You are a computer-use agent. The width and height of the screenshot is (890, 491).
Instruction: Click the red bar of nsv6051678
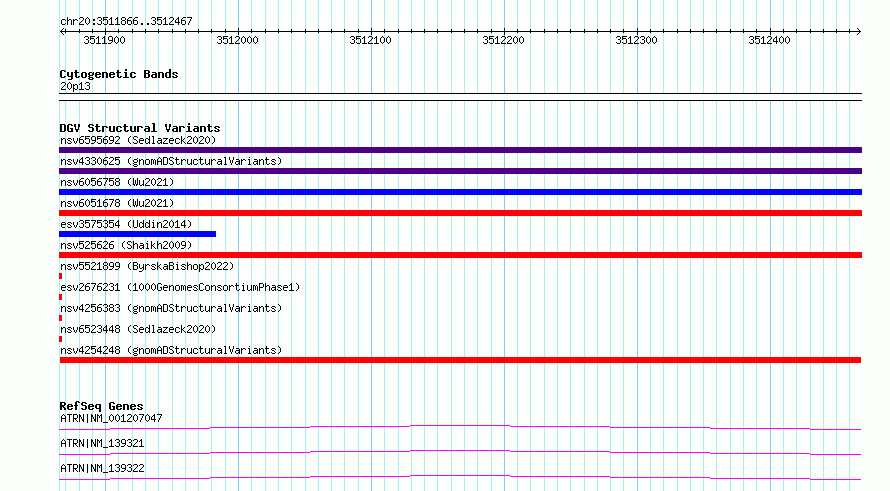460,213
